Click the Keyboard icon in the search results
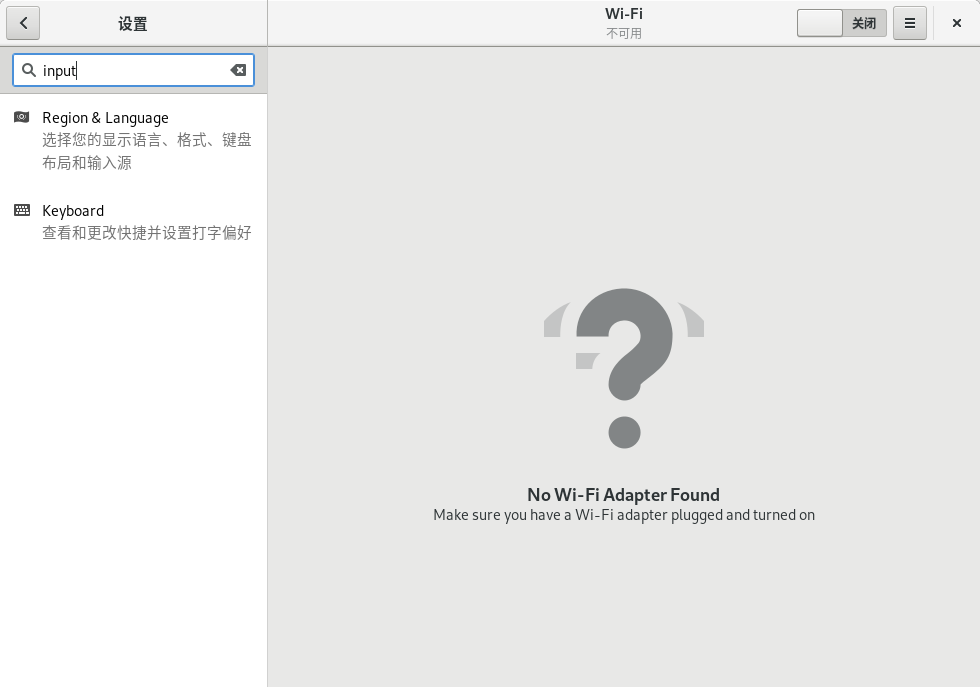 [x=22, y=210]
